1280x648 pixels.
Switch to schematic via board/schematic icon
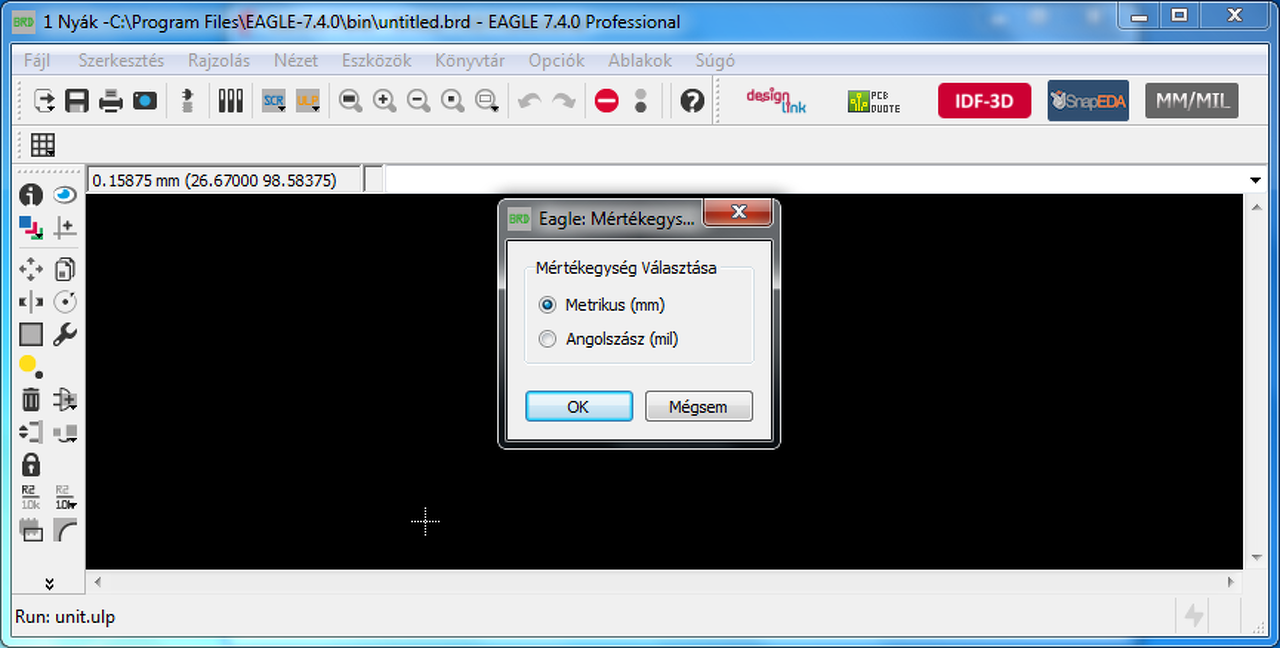point(187,100)
